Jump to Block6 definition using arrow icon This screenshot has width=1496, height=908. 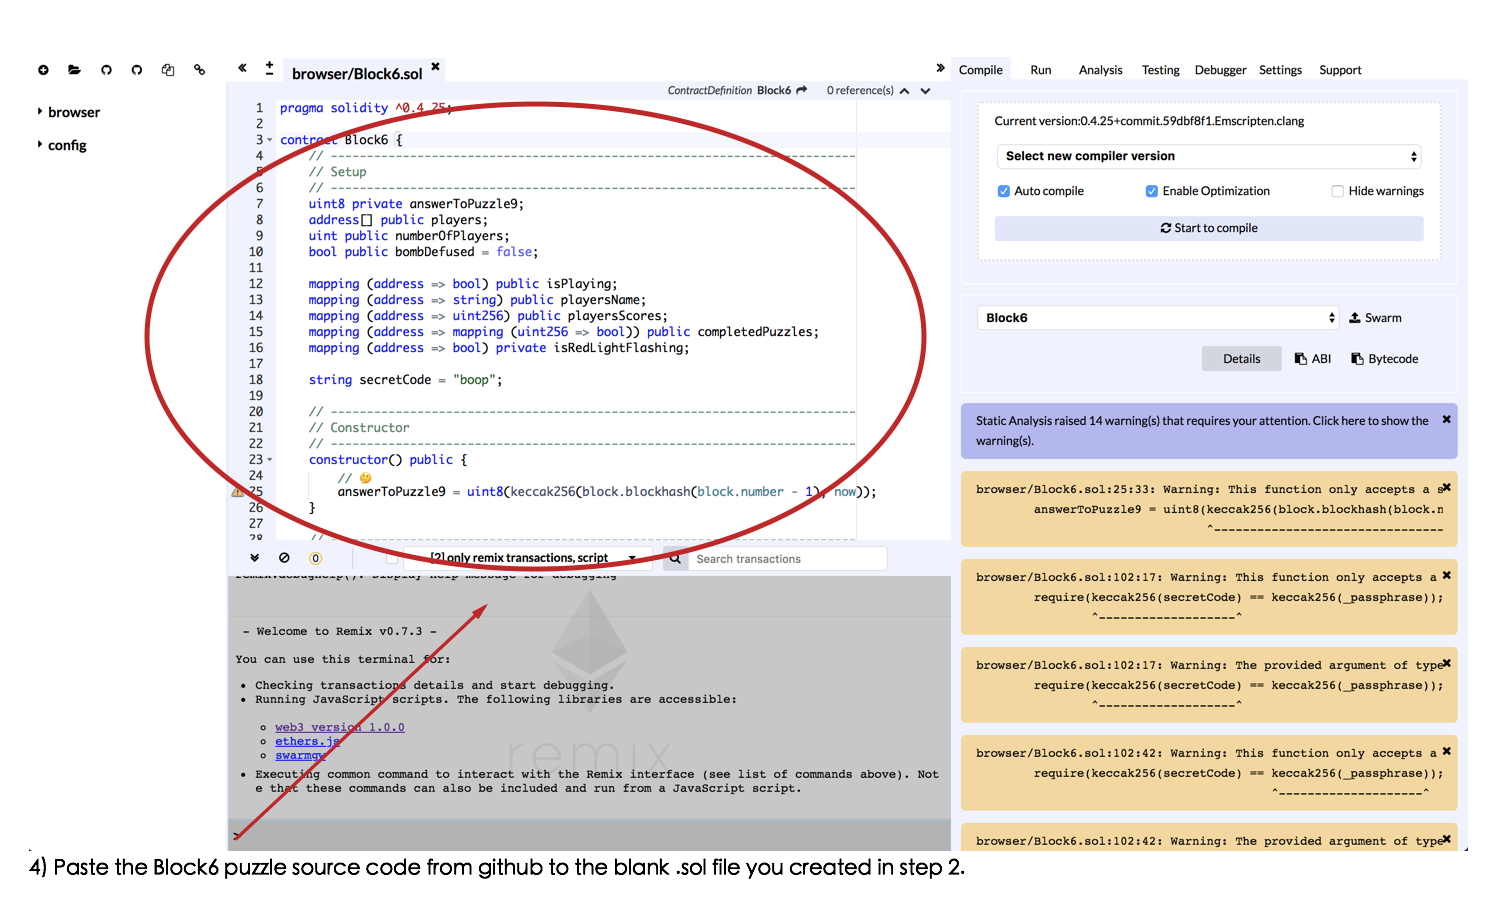coord(801,90)
